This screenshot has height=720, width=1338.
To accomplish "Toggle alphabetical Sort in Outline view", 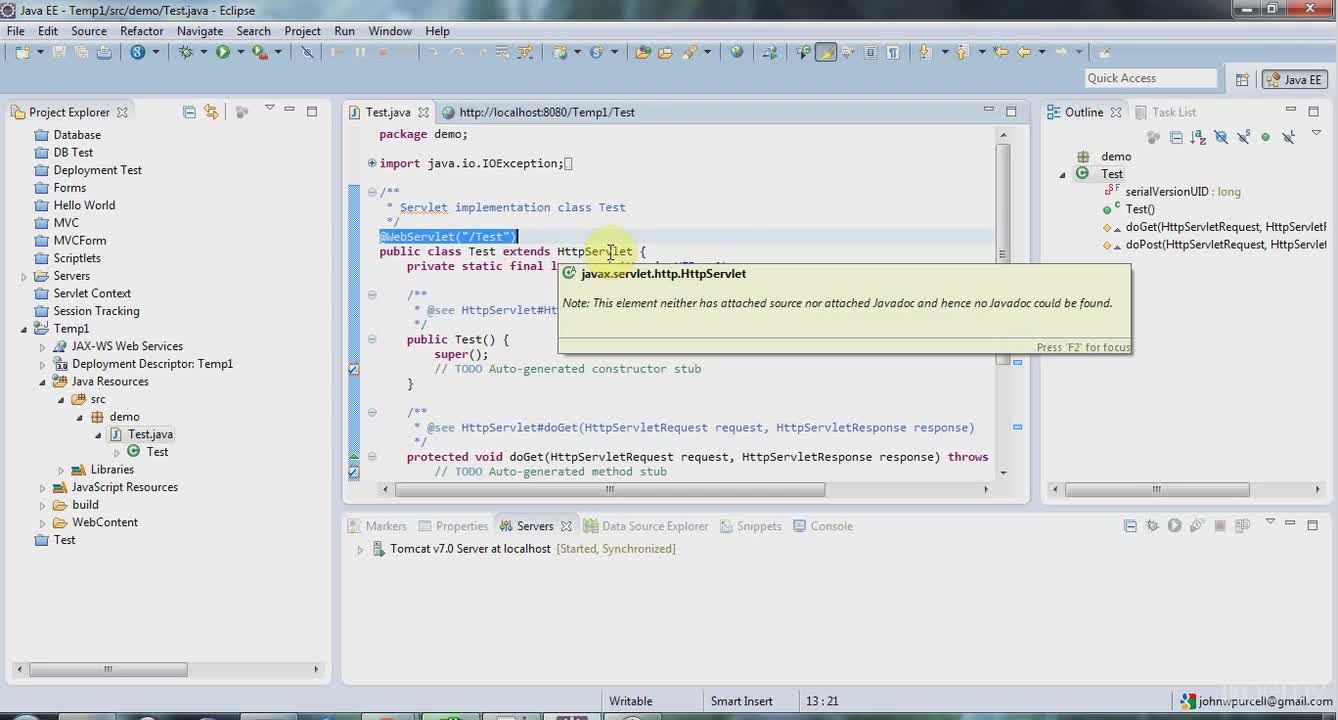I will tap(1198, 137).
